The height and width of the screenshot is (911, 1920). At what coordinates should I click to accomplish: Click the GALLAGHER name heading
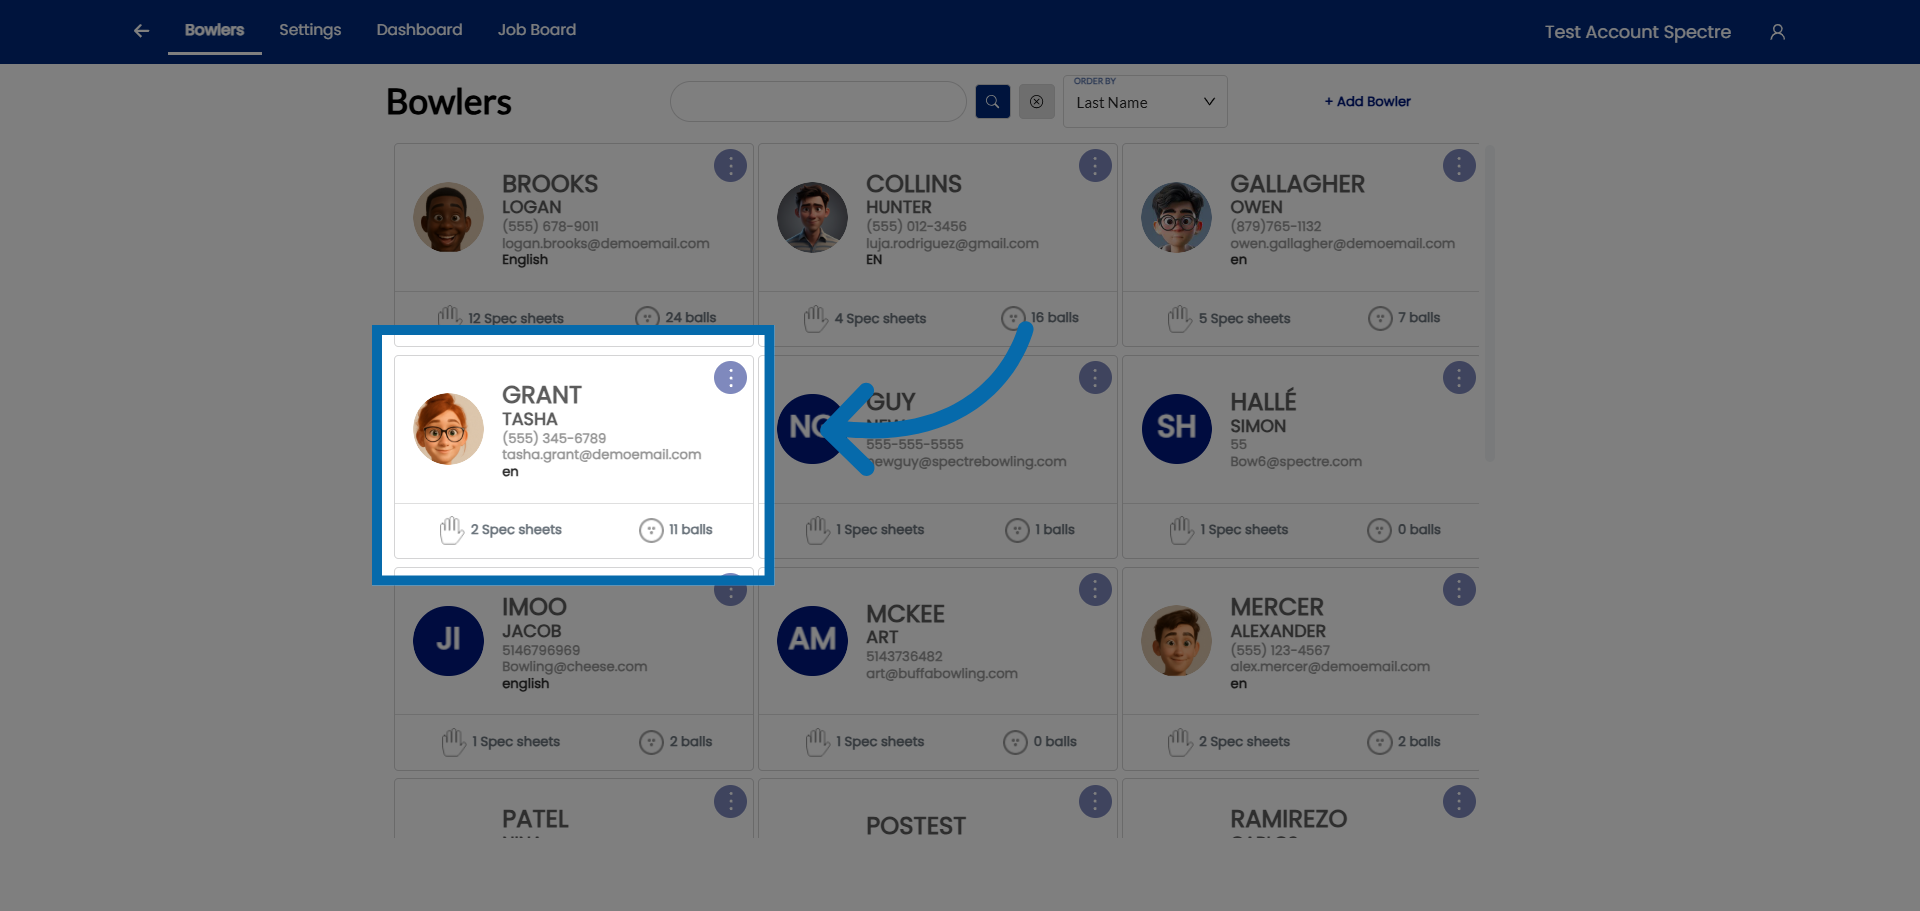(x=1297, y=184)
